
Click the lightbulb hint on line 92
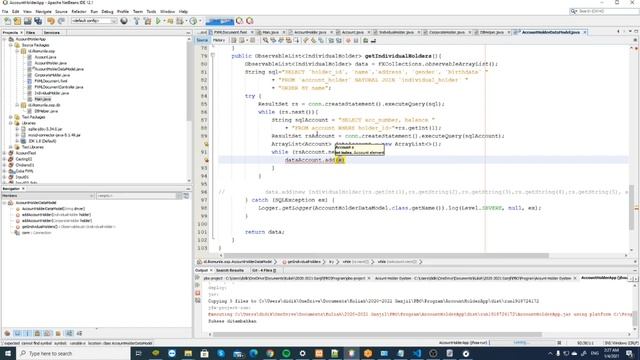(x=206, y=160)
